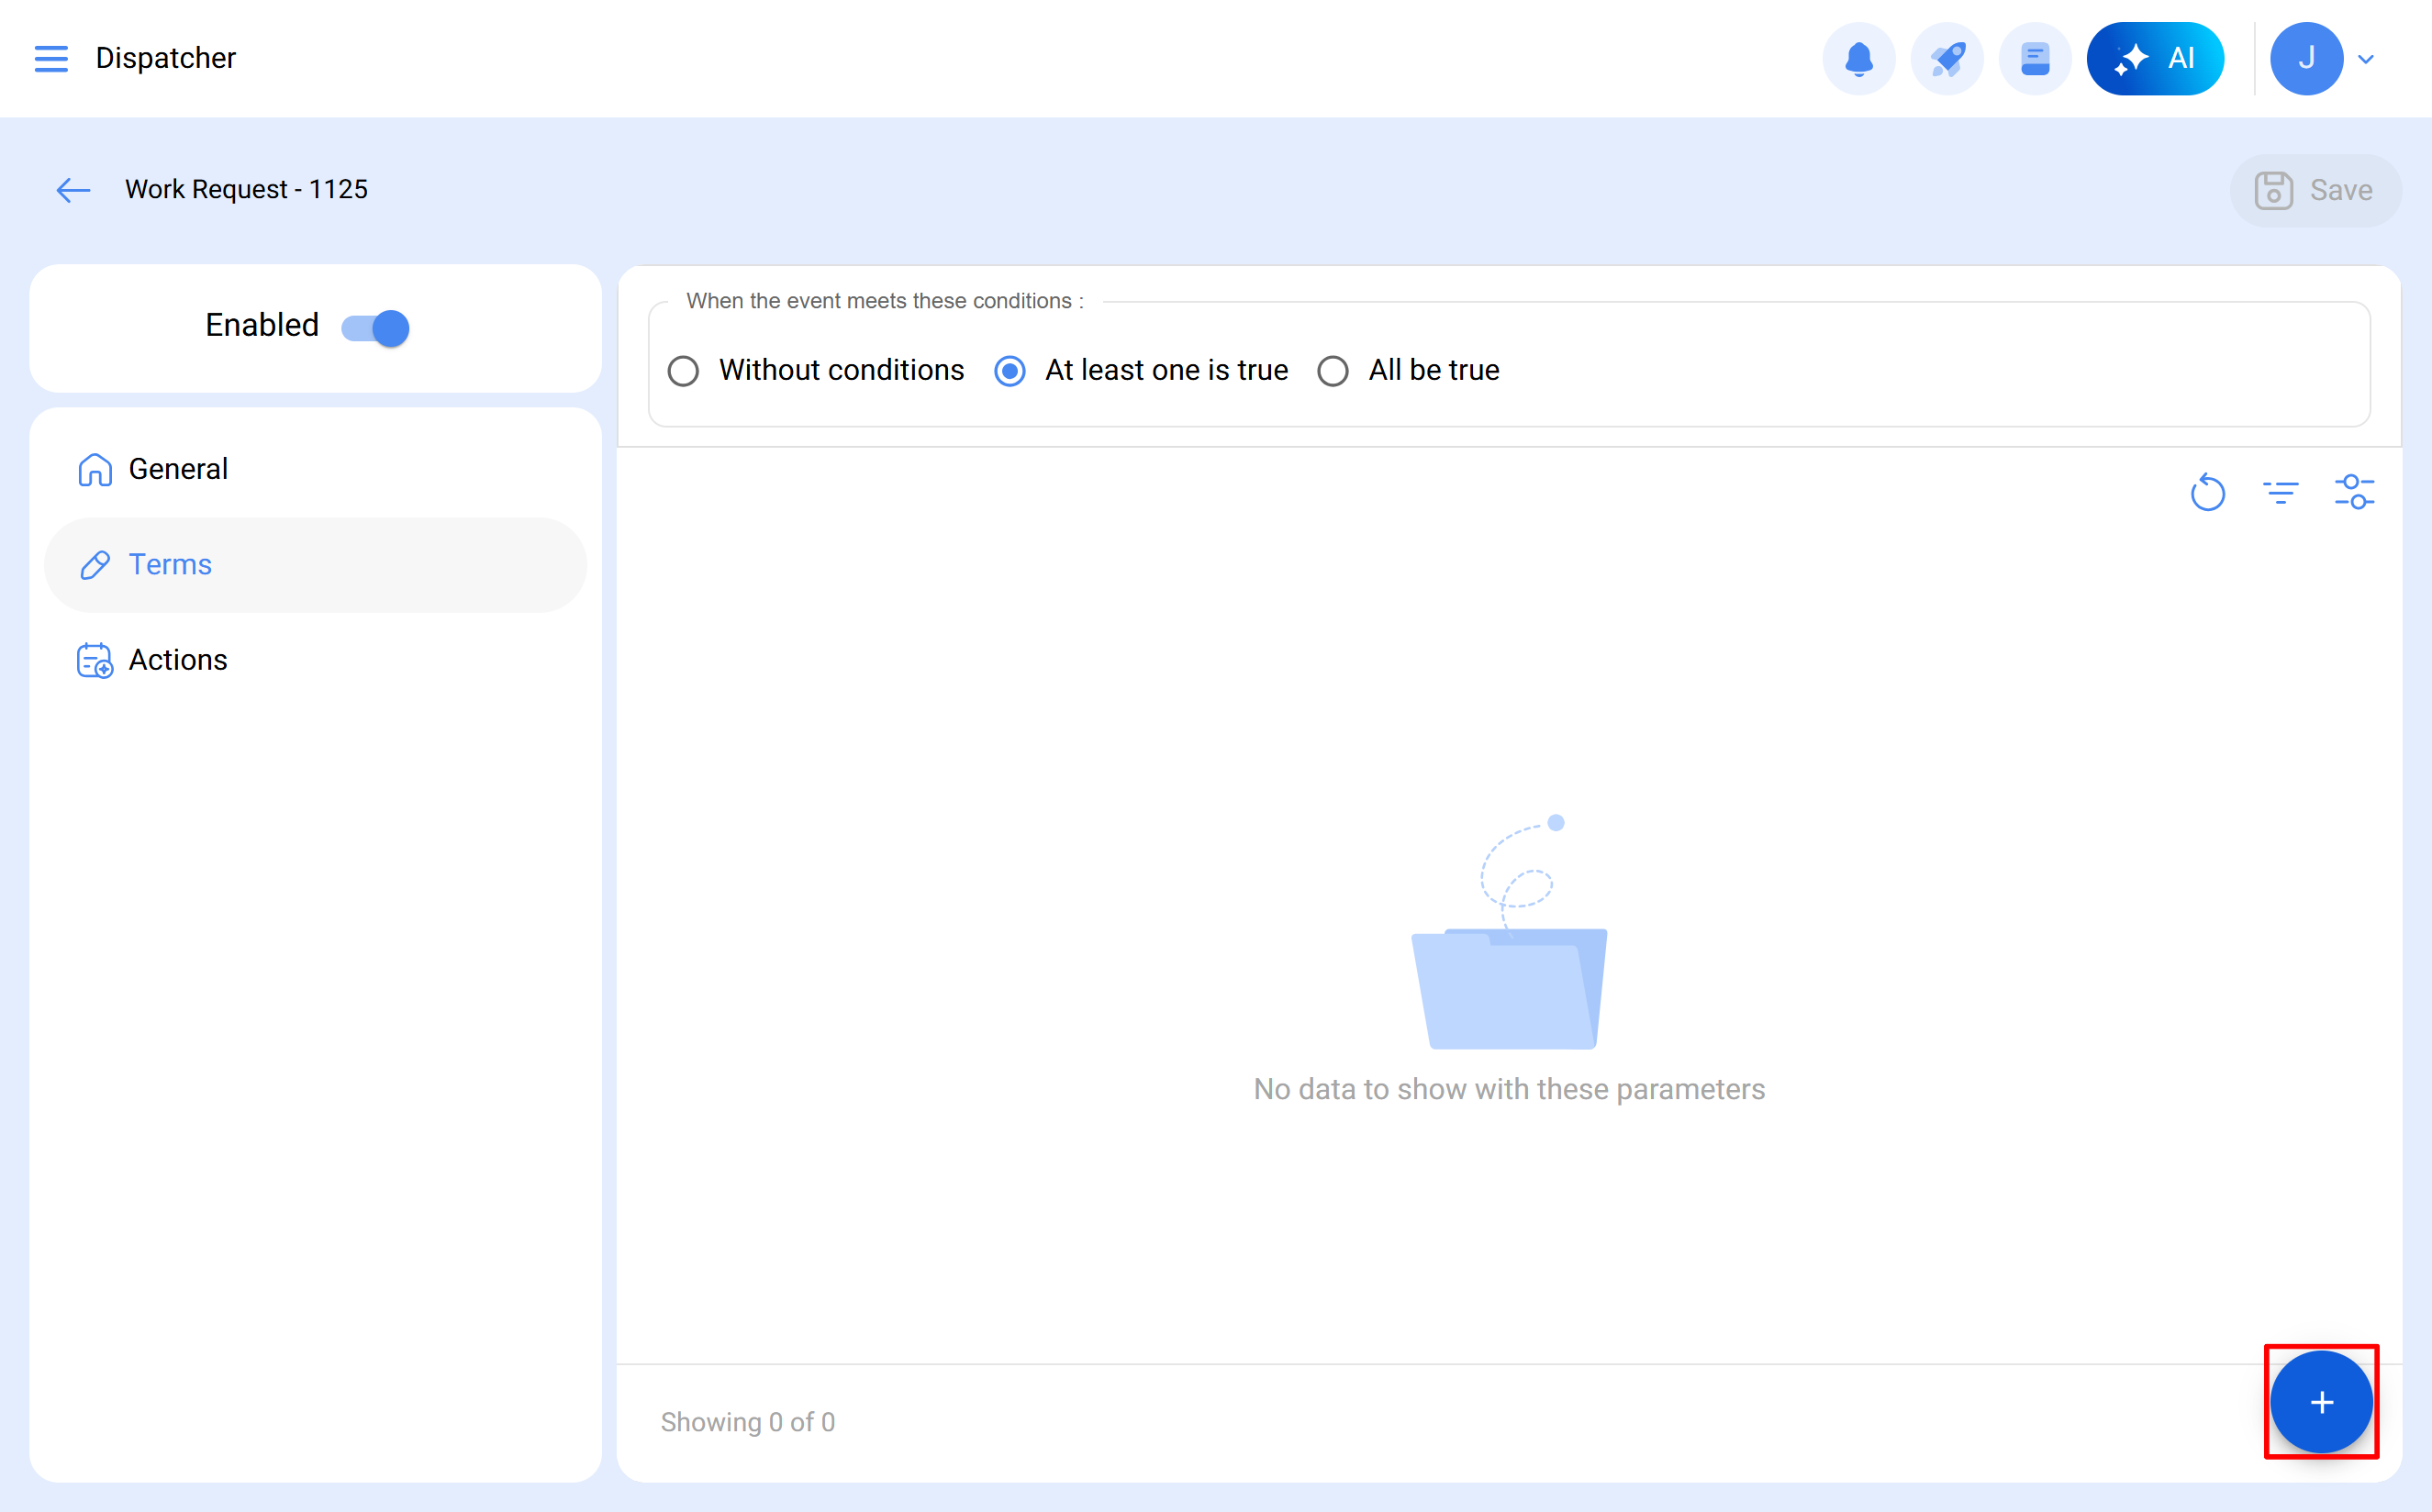Expand the user account dropdown chevron
Image resolution: width=2432 pixels, height=1512 pixels.
coord(2366,59)
